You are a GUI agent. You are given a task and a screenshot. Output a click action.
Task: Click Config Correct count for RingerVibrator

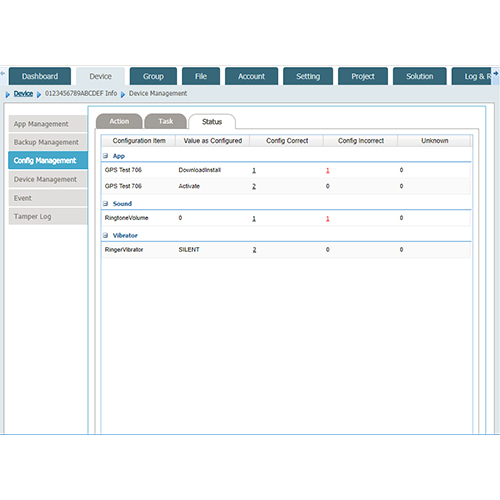tap(254, 250)
